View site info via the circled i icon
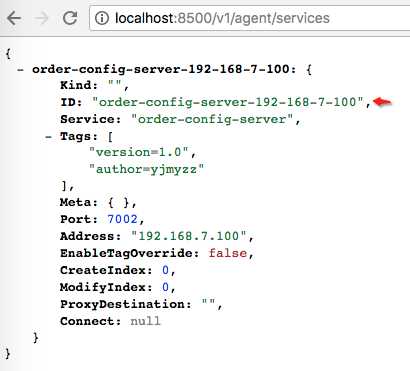This screenshot has width=410, height=371. 102,18
